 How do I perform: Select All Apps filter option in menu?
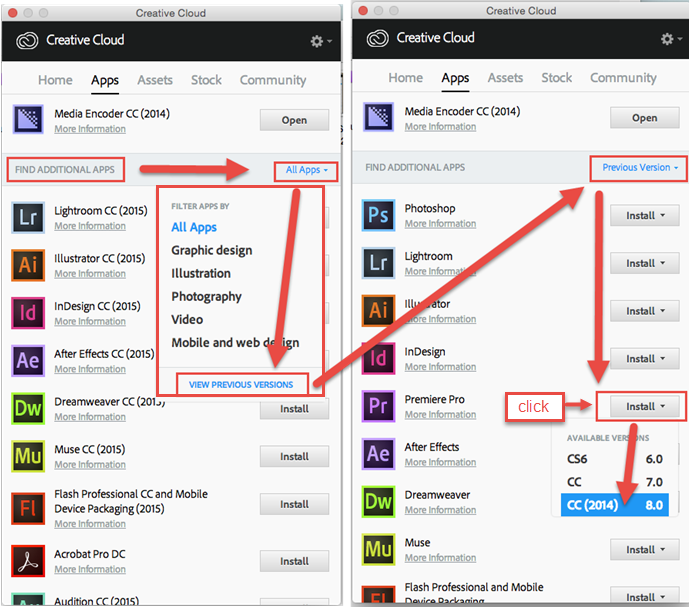pos(194,227)
